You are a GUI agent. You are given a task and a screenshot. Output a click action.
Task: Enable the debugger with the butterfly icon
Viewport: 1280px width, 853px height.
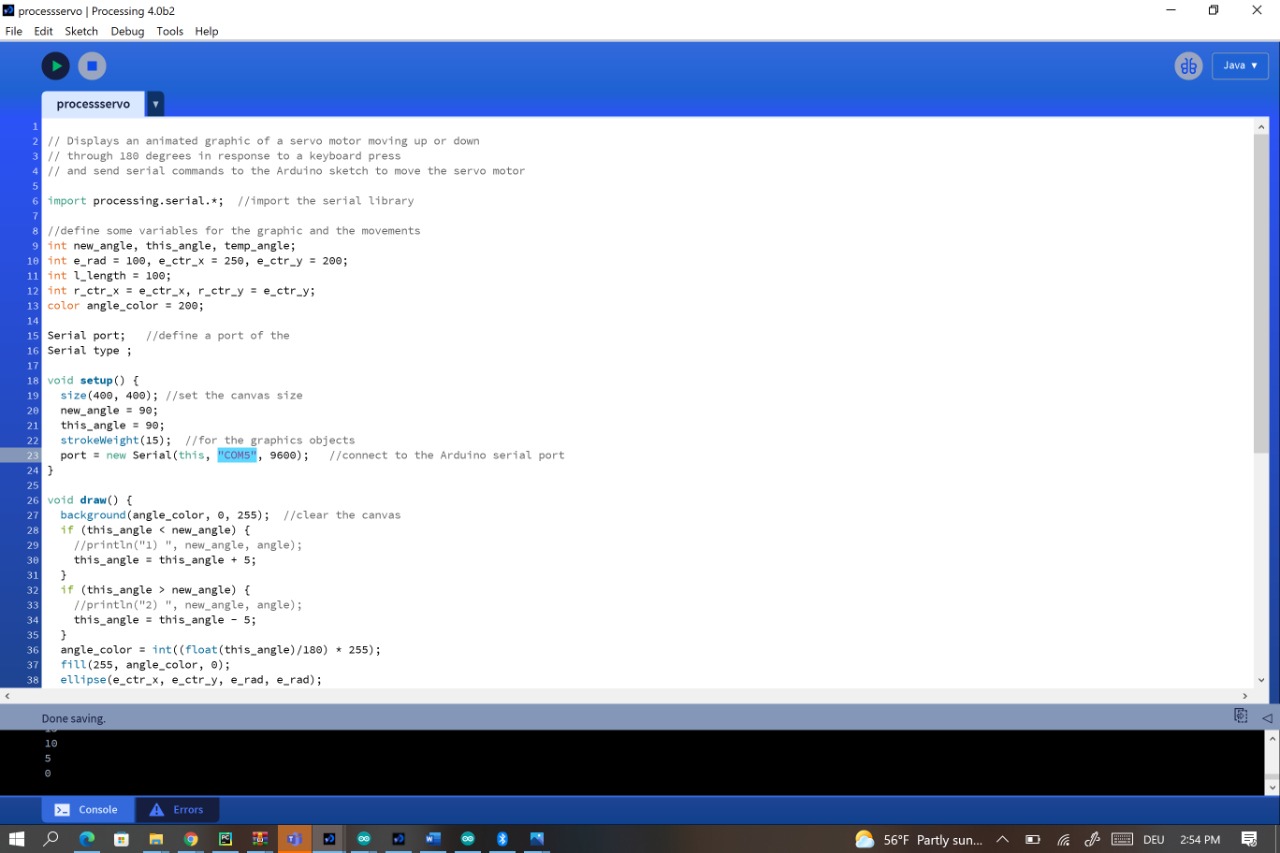pos(1188,66)
